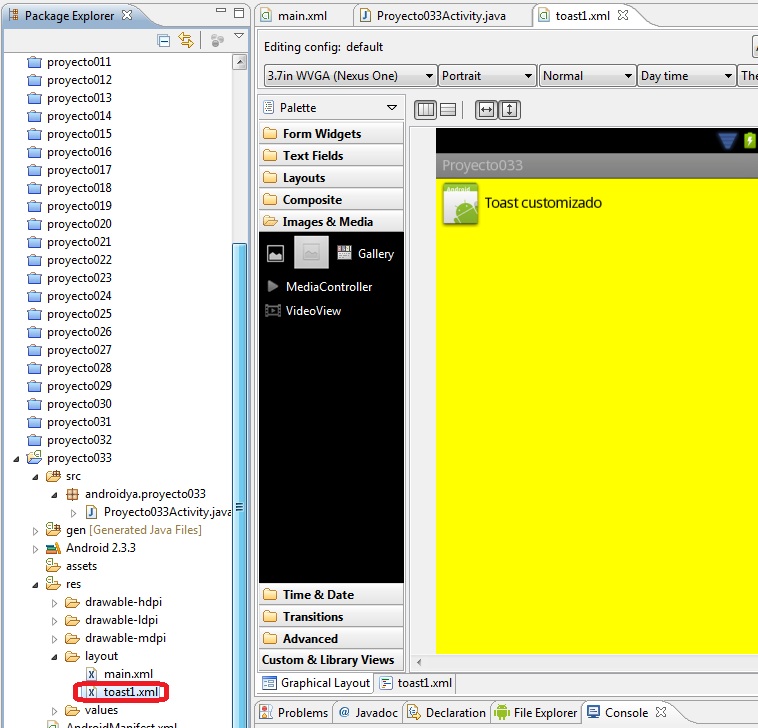Expand the Layouts palette category

coord(331,178)
